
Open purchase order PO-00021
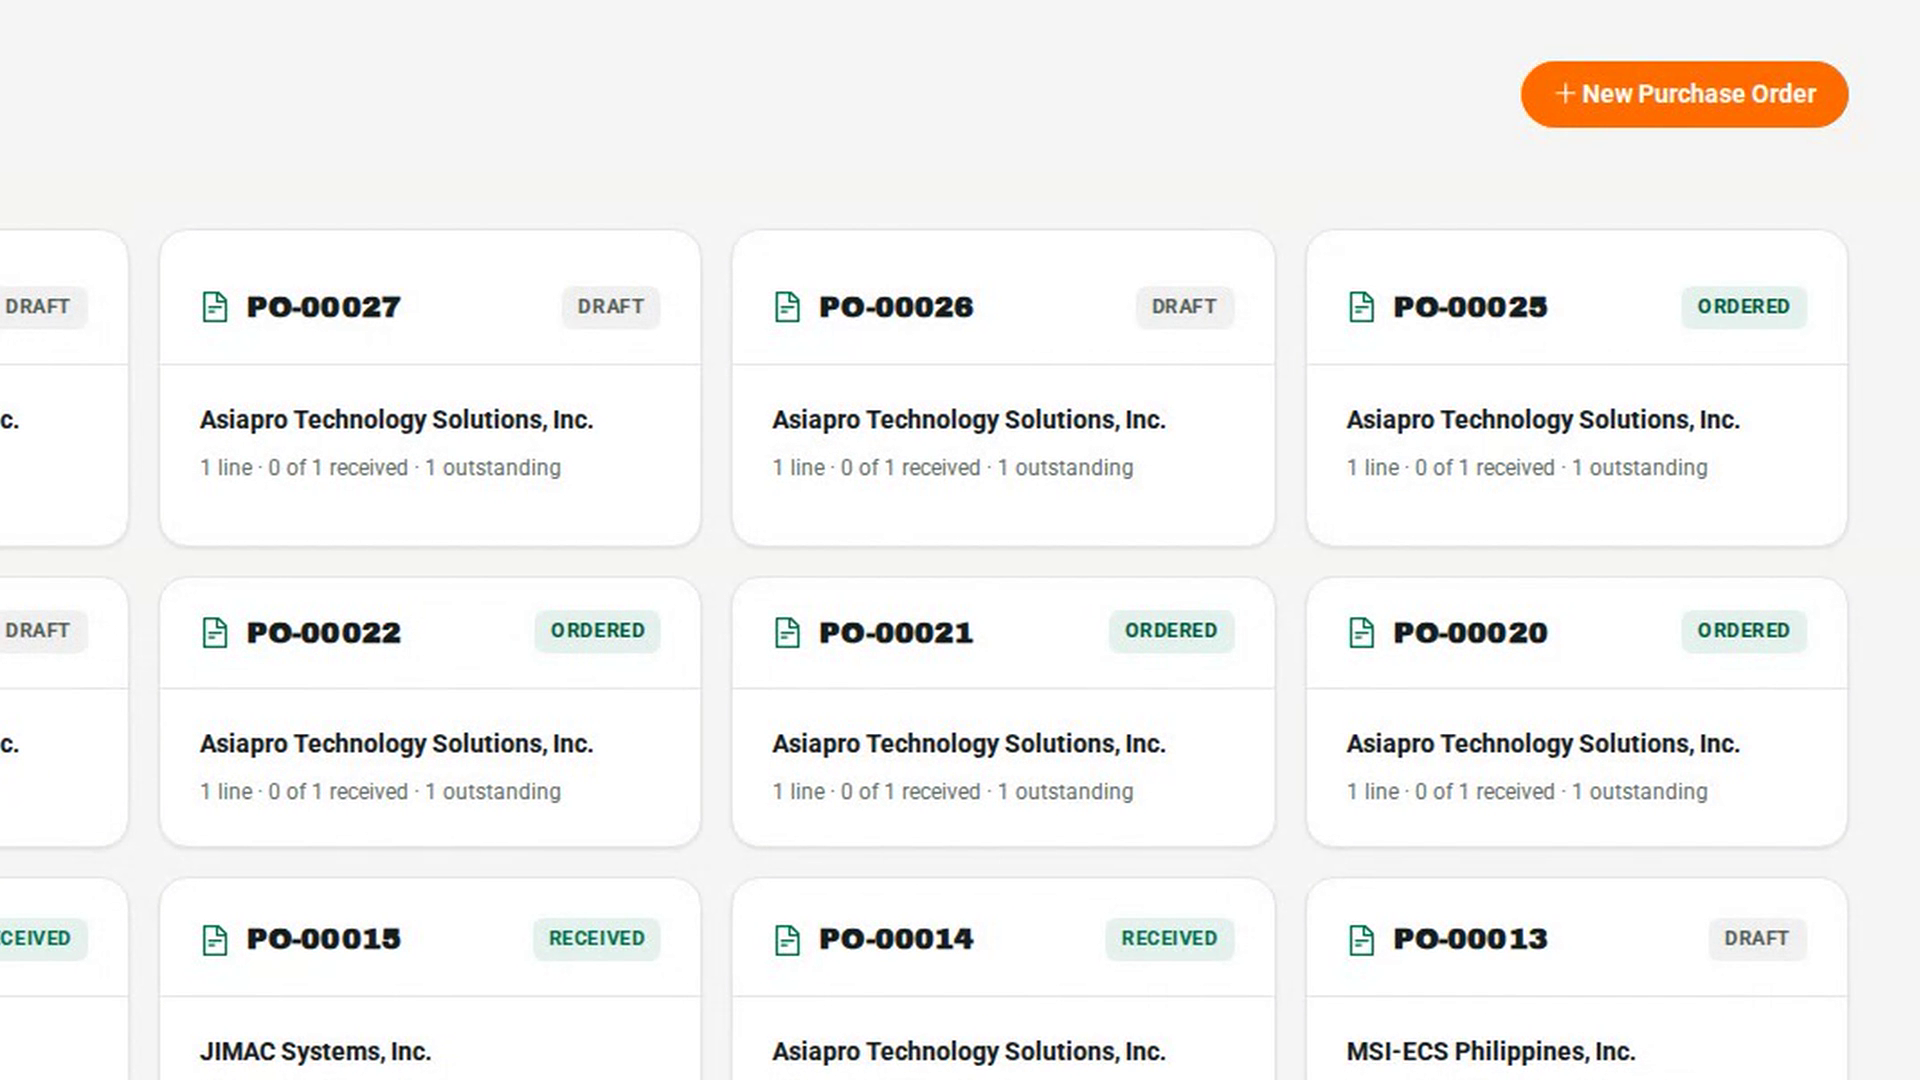pyautogui.click(x=896, y=633)
